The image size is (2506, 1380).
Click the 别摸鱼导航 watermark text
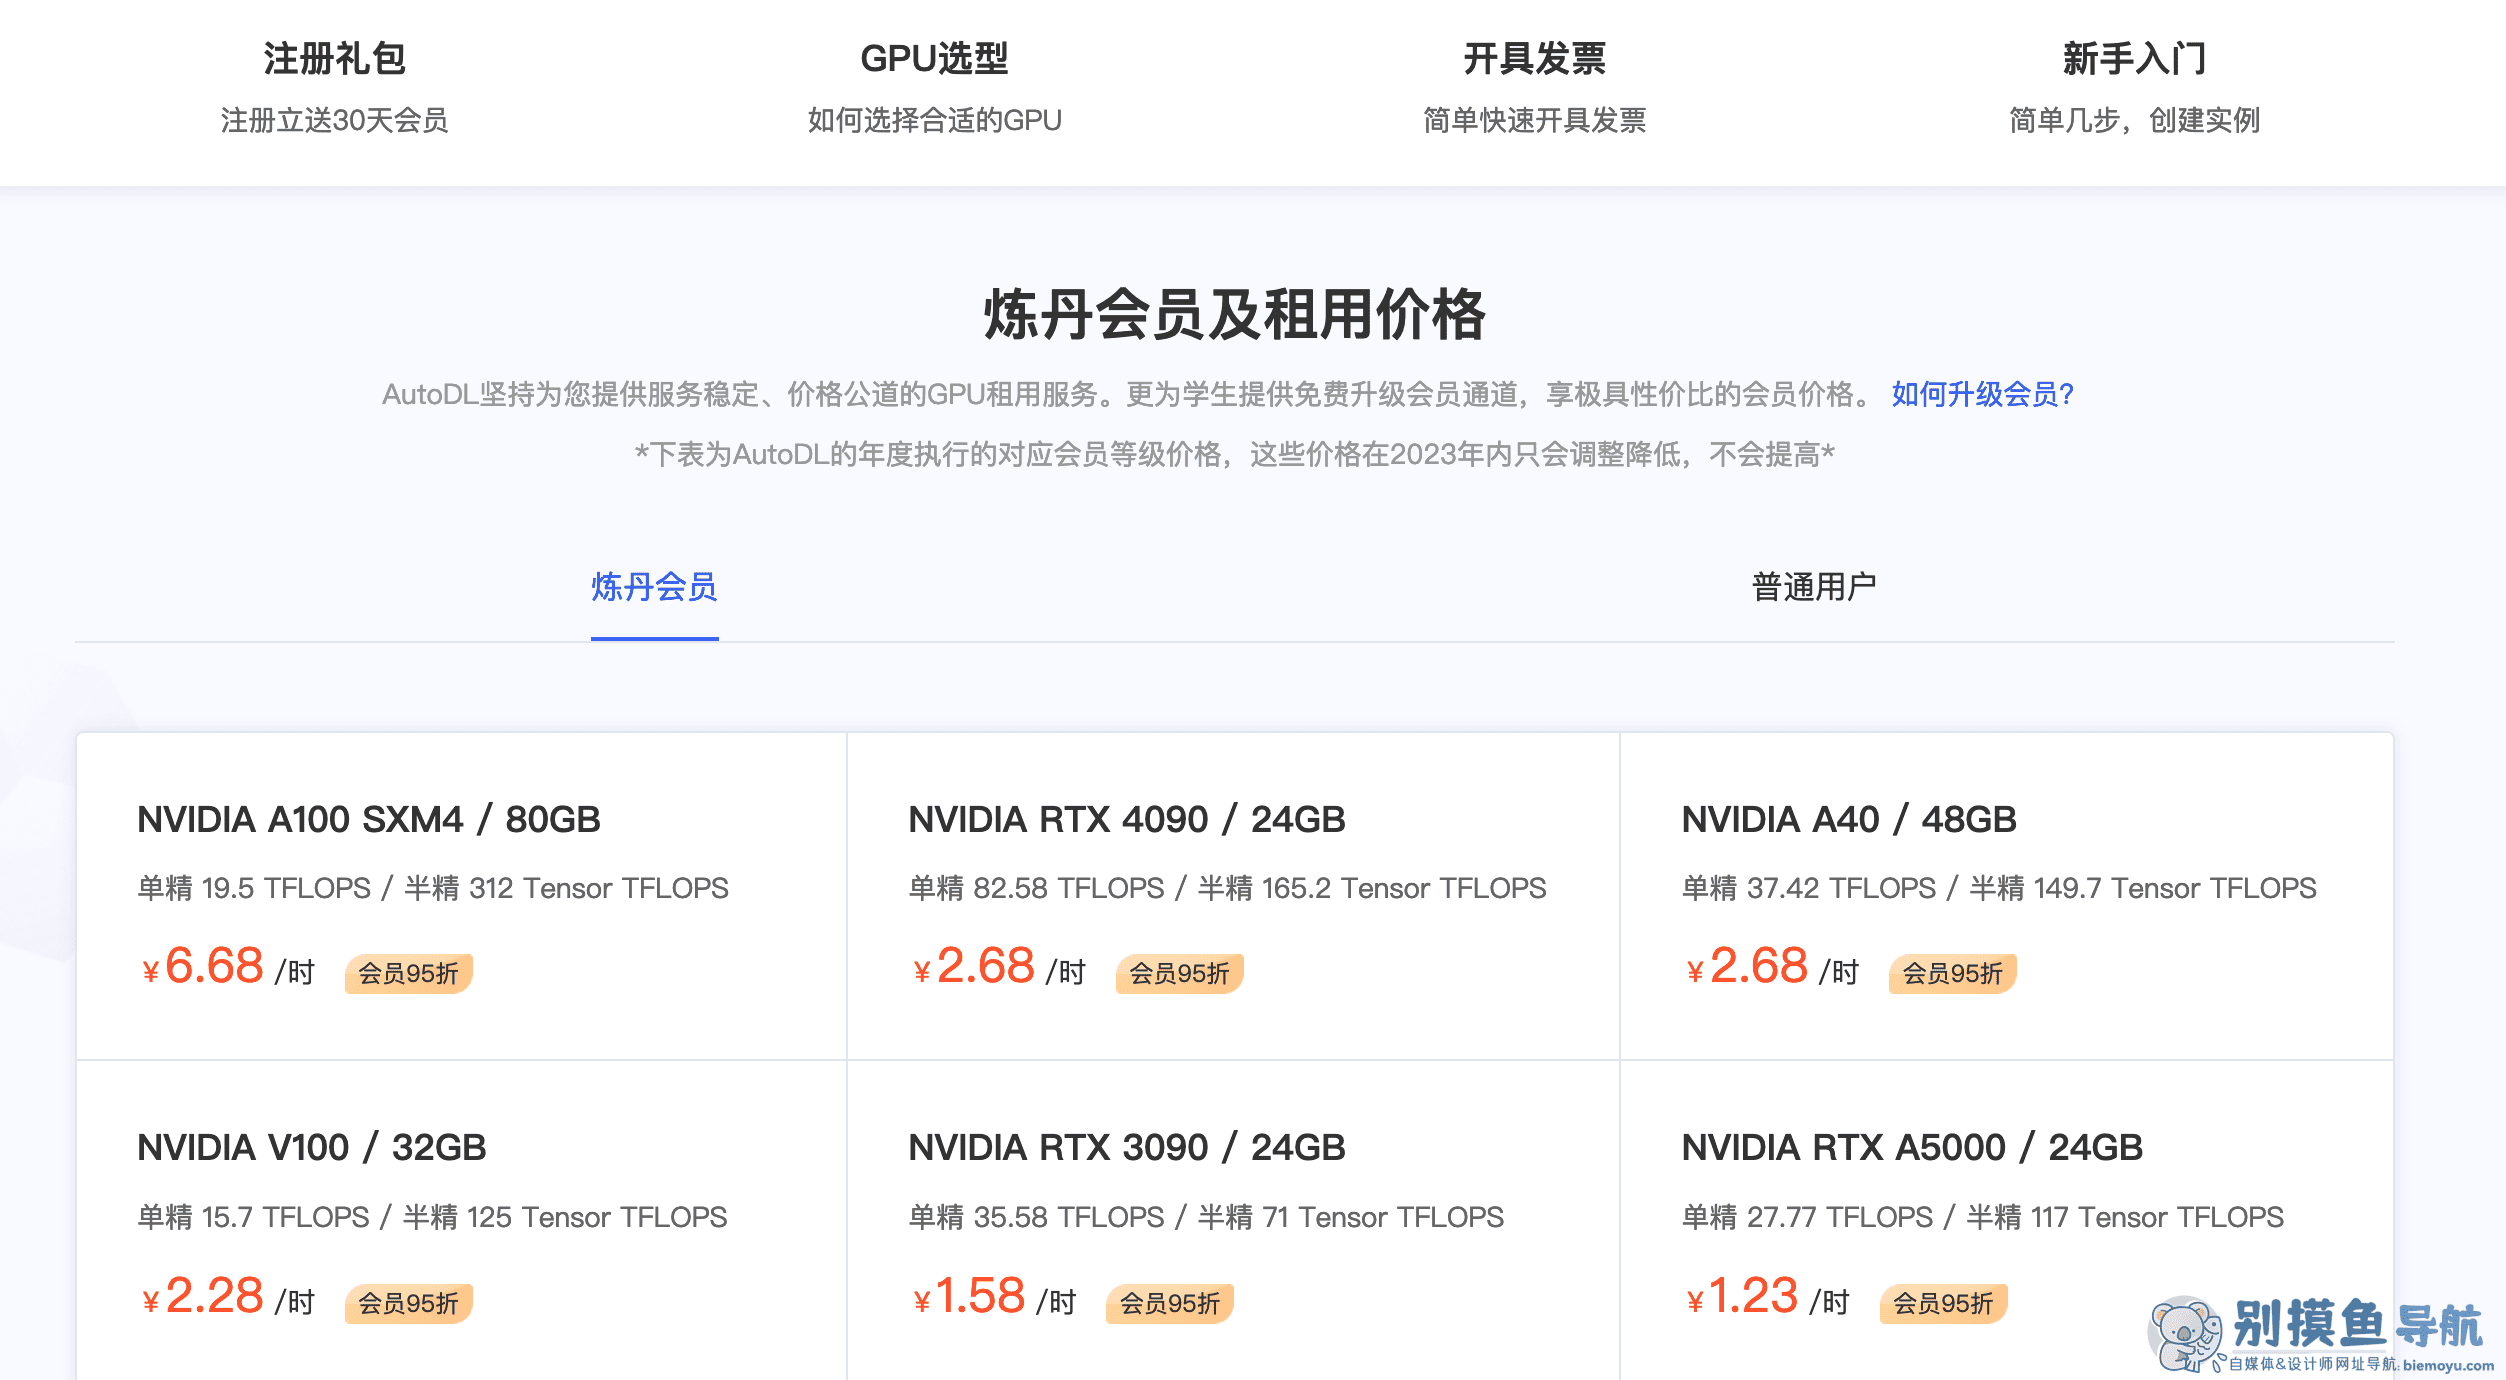pos(2356,1324)
